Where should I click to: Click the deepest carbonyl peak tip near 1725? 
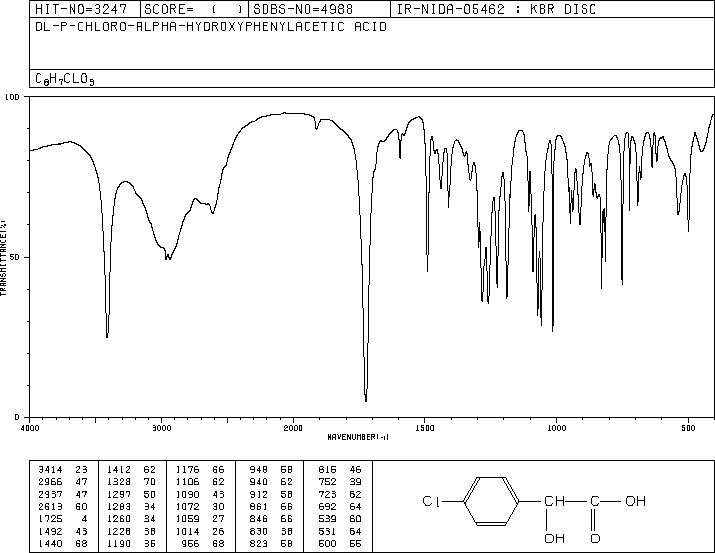pyautogui.click(x=366, y=401)
